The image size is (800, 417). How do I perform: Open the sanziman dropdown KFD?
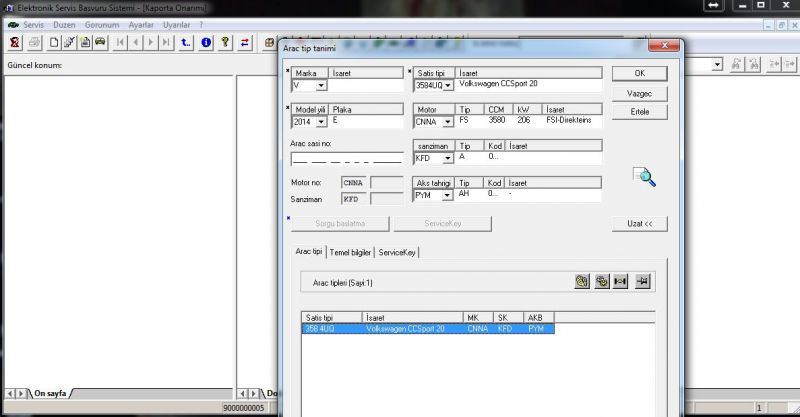(447, 158)
